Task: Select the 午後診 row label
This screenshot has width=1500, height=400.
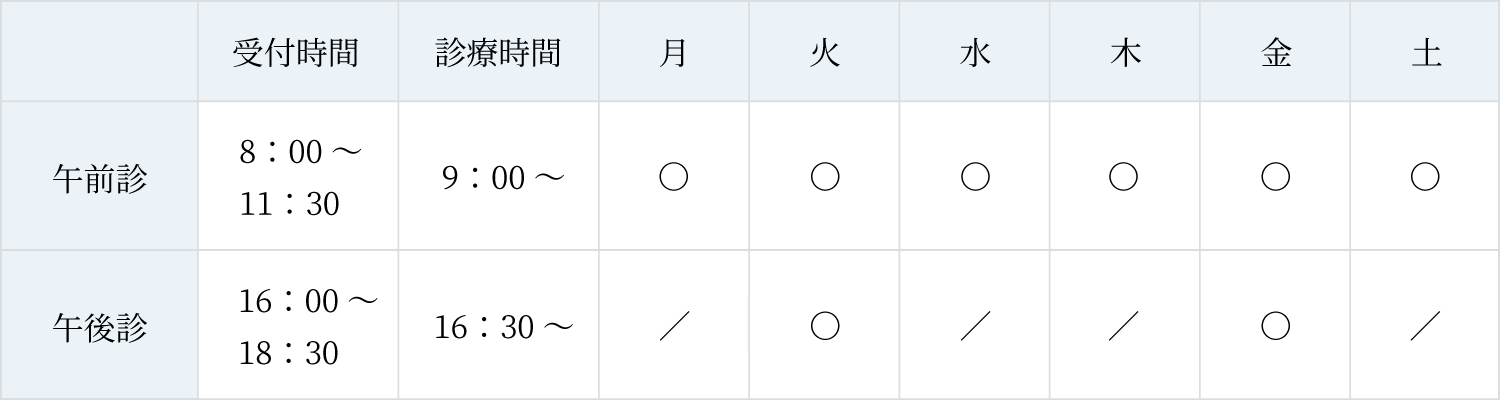Action: click(100, 328)
